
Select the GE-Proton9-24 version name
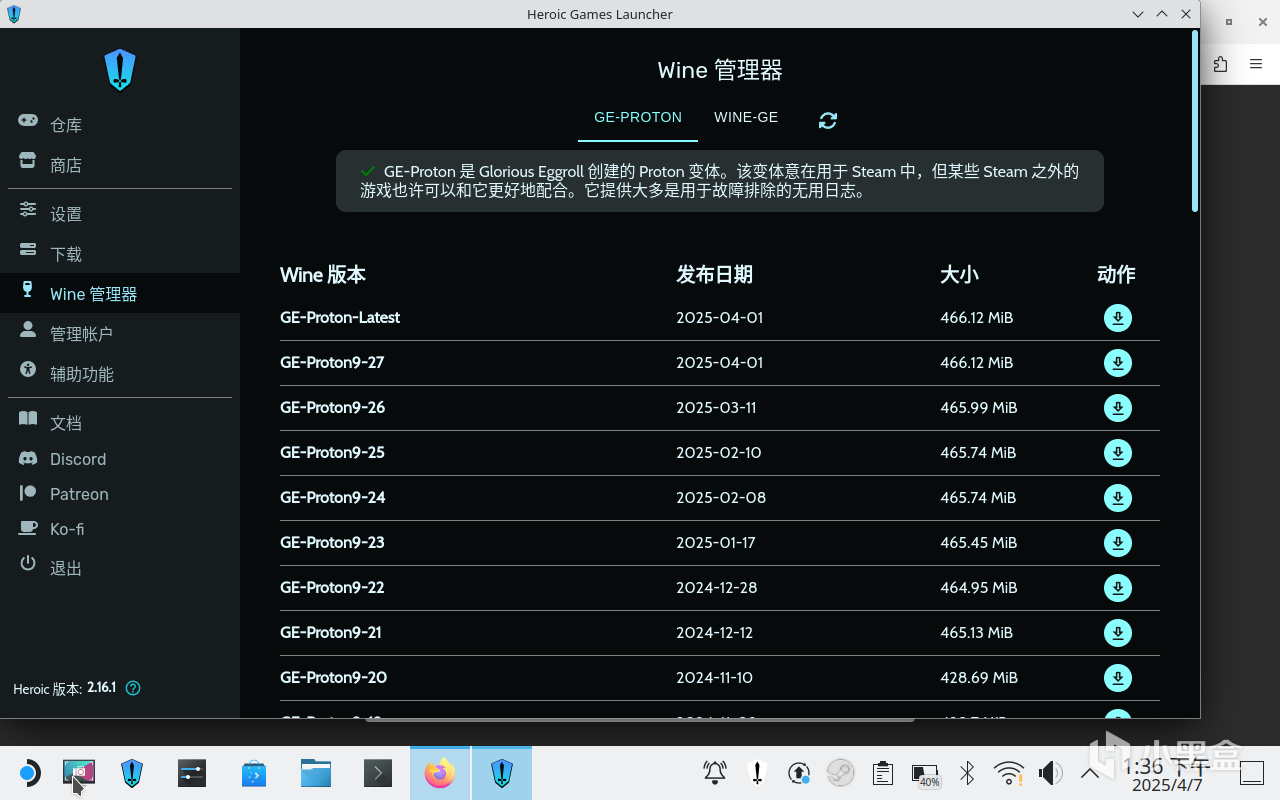point(333,498)
